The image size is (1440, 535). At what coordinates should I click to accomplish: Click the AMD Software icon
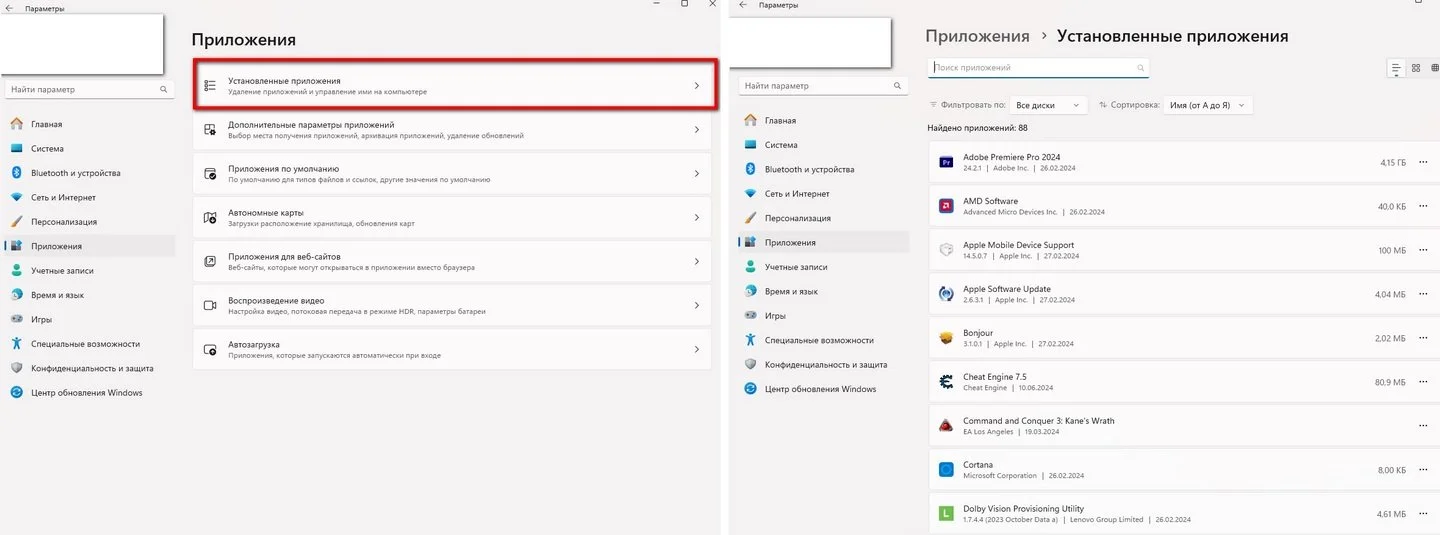[946, 206]
